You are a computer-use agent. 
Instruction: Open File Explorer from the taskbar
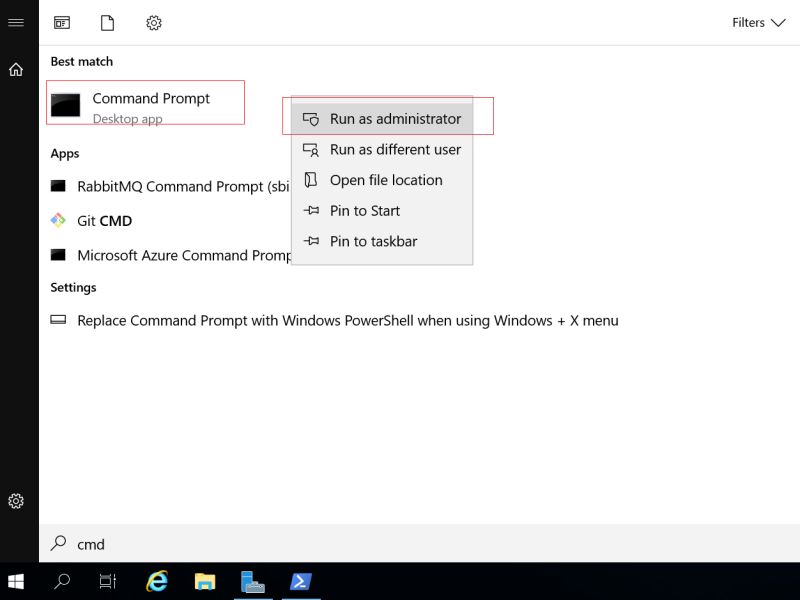204,580
